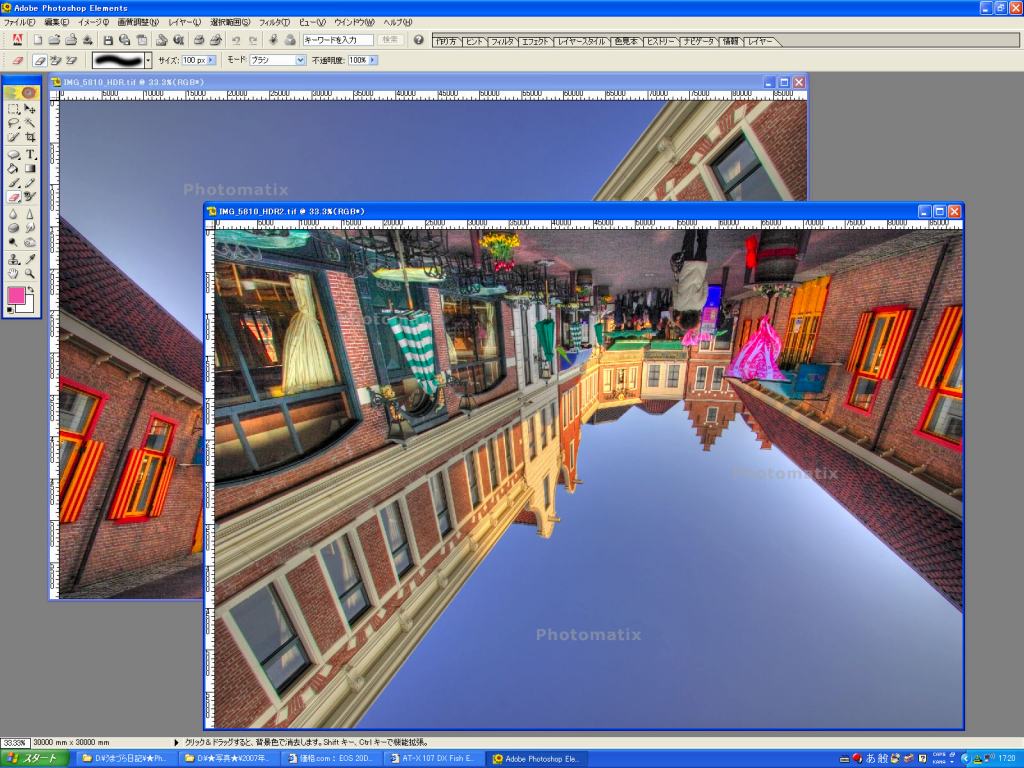Screen dimensions: 1024x768
Task: Open the イメージ menu
Action: coord(93,22)
